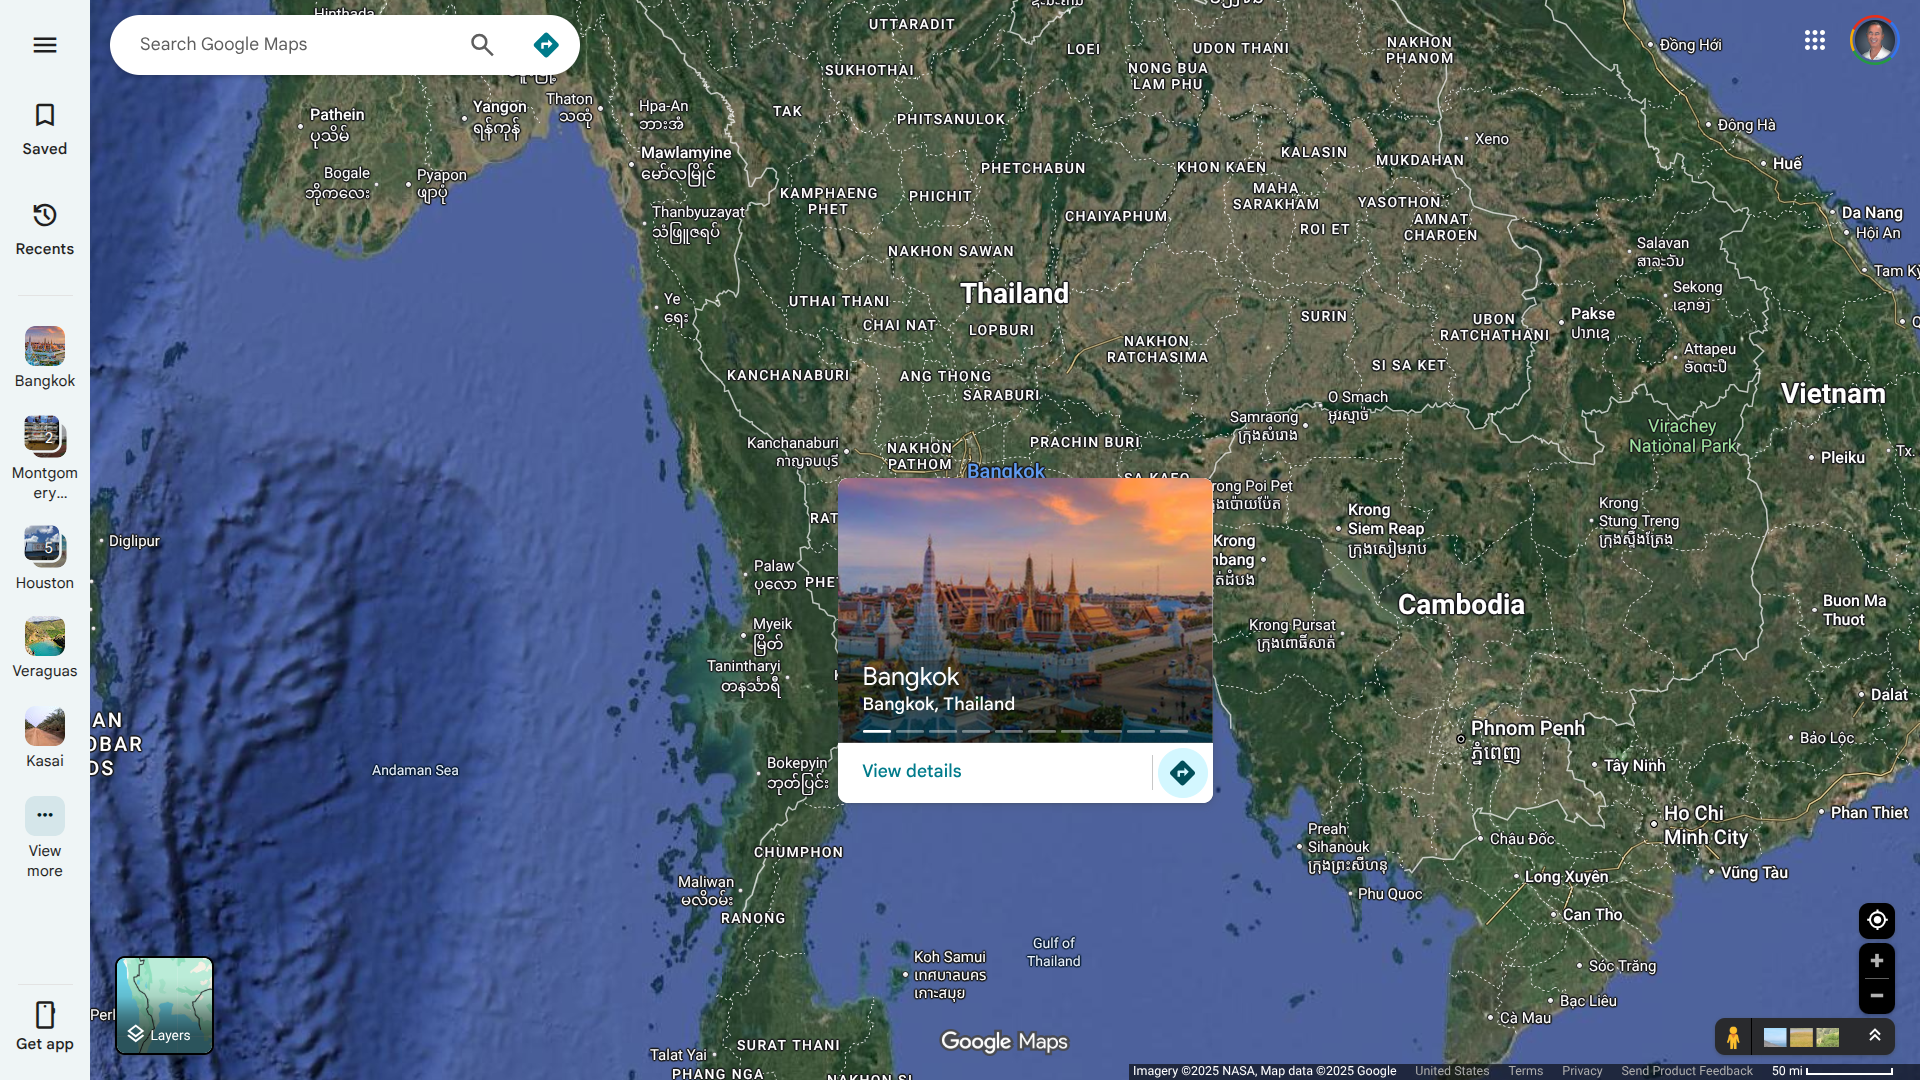The height and width of the screenshot is (1080, 1920).
Task: Expand the imagery strip chevron
Action: [x=1875, y=1036]
